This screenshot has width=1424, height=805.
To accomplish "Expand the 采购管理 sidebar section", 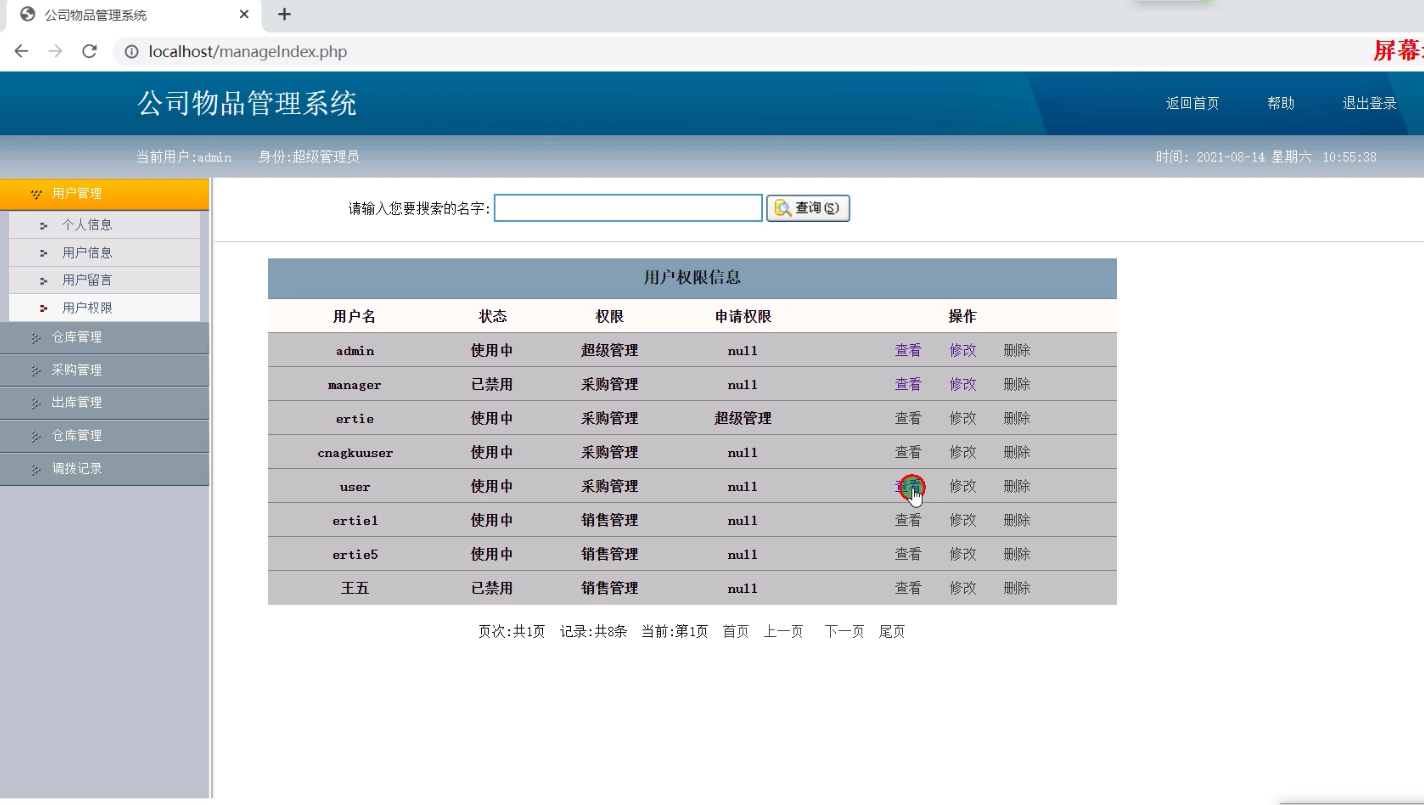I will [x=104, y=370].
